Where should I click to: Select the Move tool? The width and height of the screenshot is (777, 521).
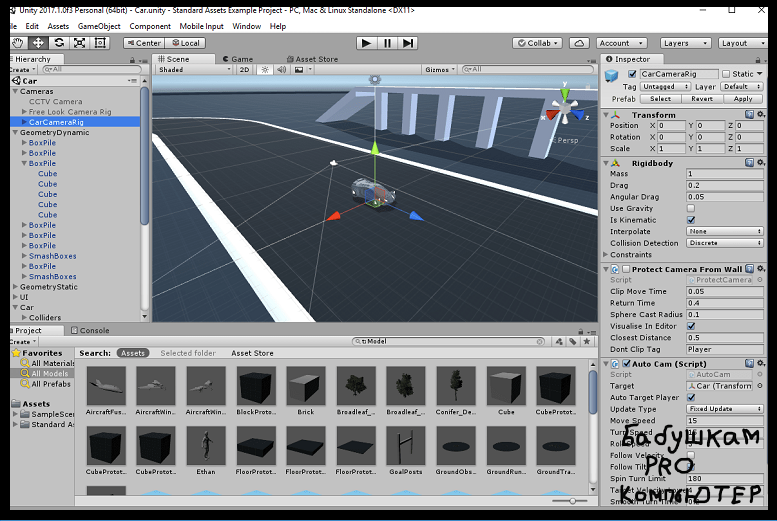click(x=38, y=43)
